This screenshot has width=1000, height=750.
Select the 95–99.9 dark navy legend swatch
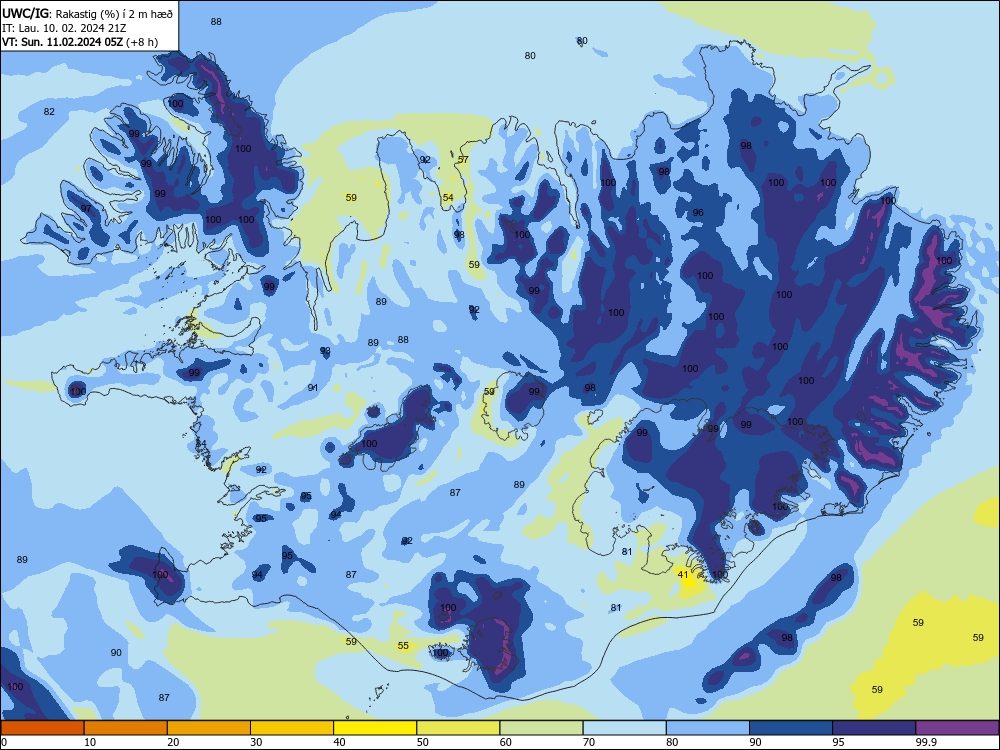coord(874,728)
